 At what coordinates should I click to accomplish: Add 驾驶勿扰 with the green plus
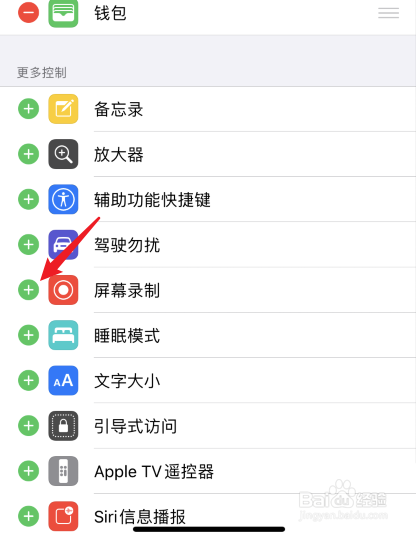(29, 244)
